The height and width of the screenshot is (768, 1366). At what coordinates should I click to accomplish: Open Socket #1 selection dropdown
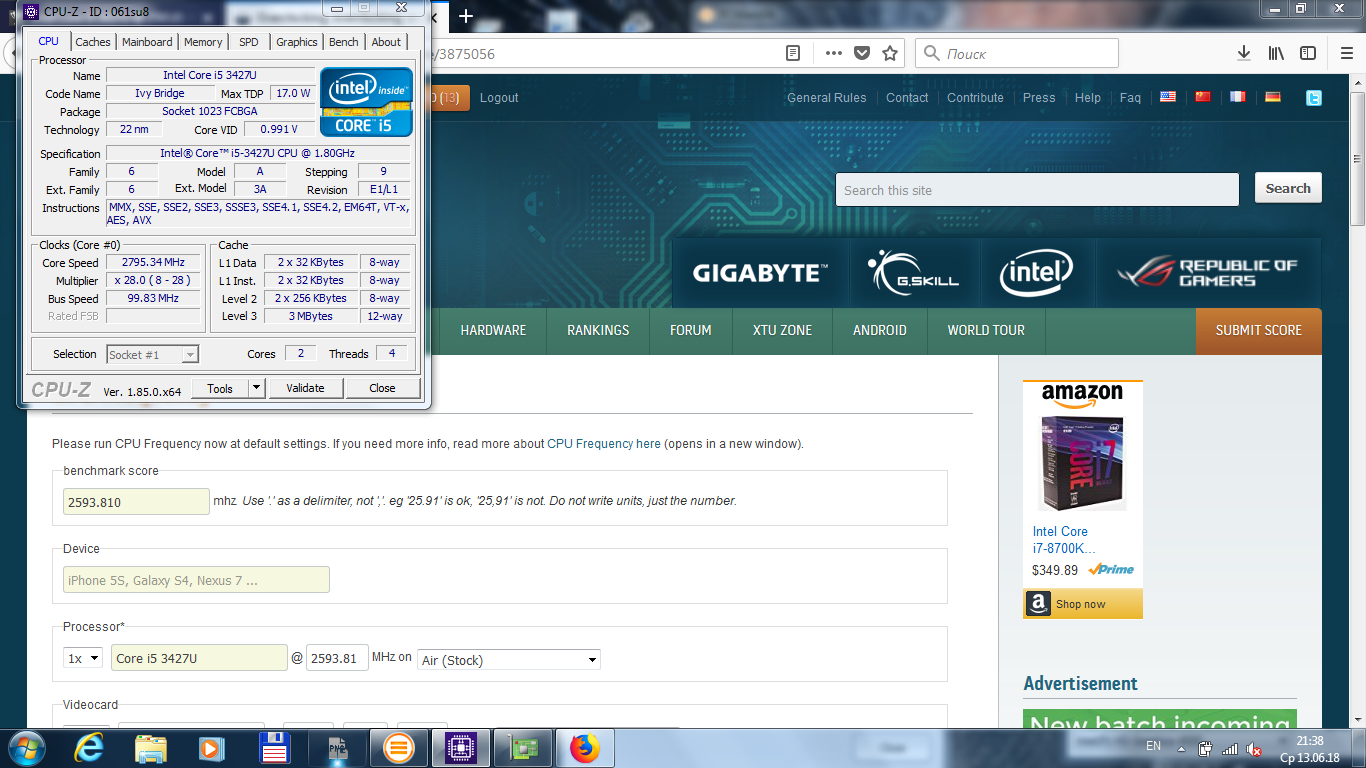click(x=152, y=354)
